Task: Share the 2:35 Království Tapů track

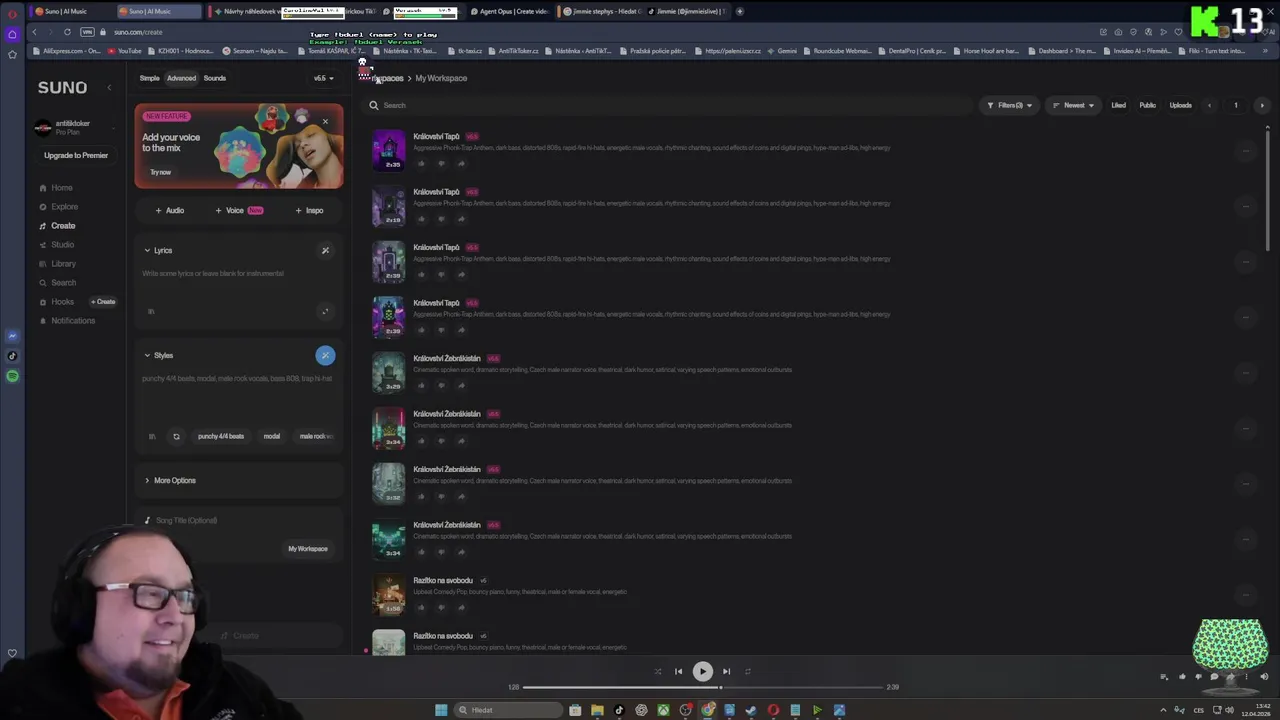Action: [461, 164]
